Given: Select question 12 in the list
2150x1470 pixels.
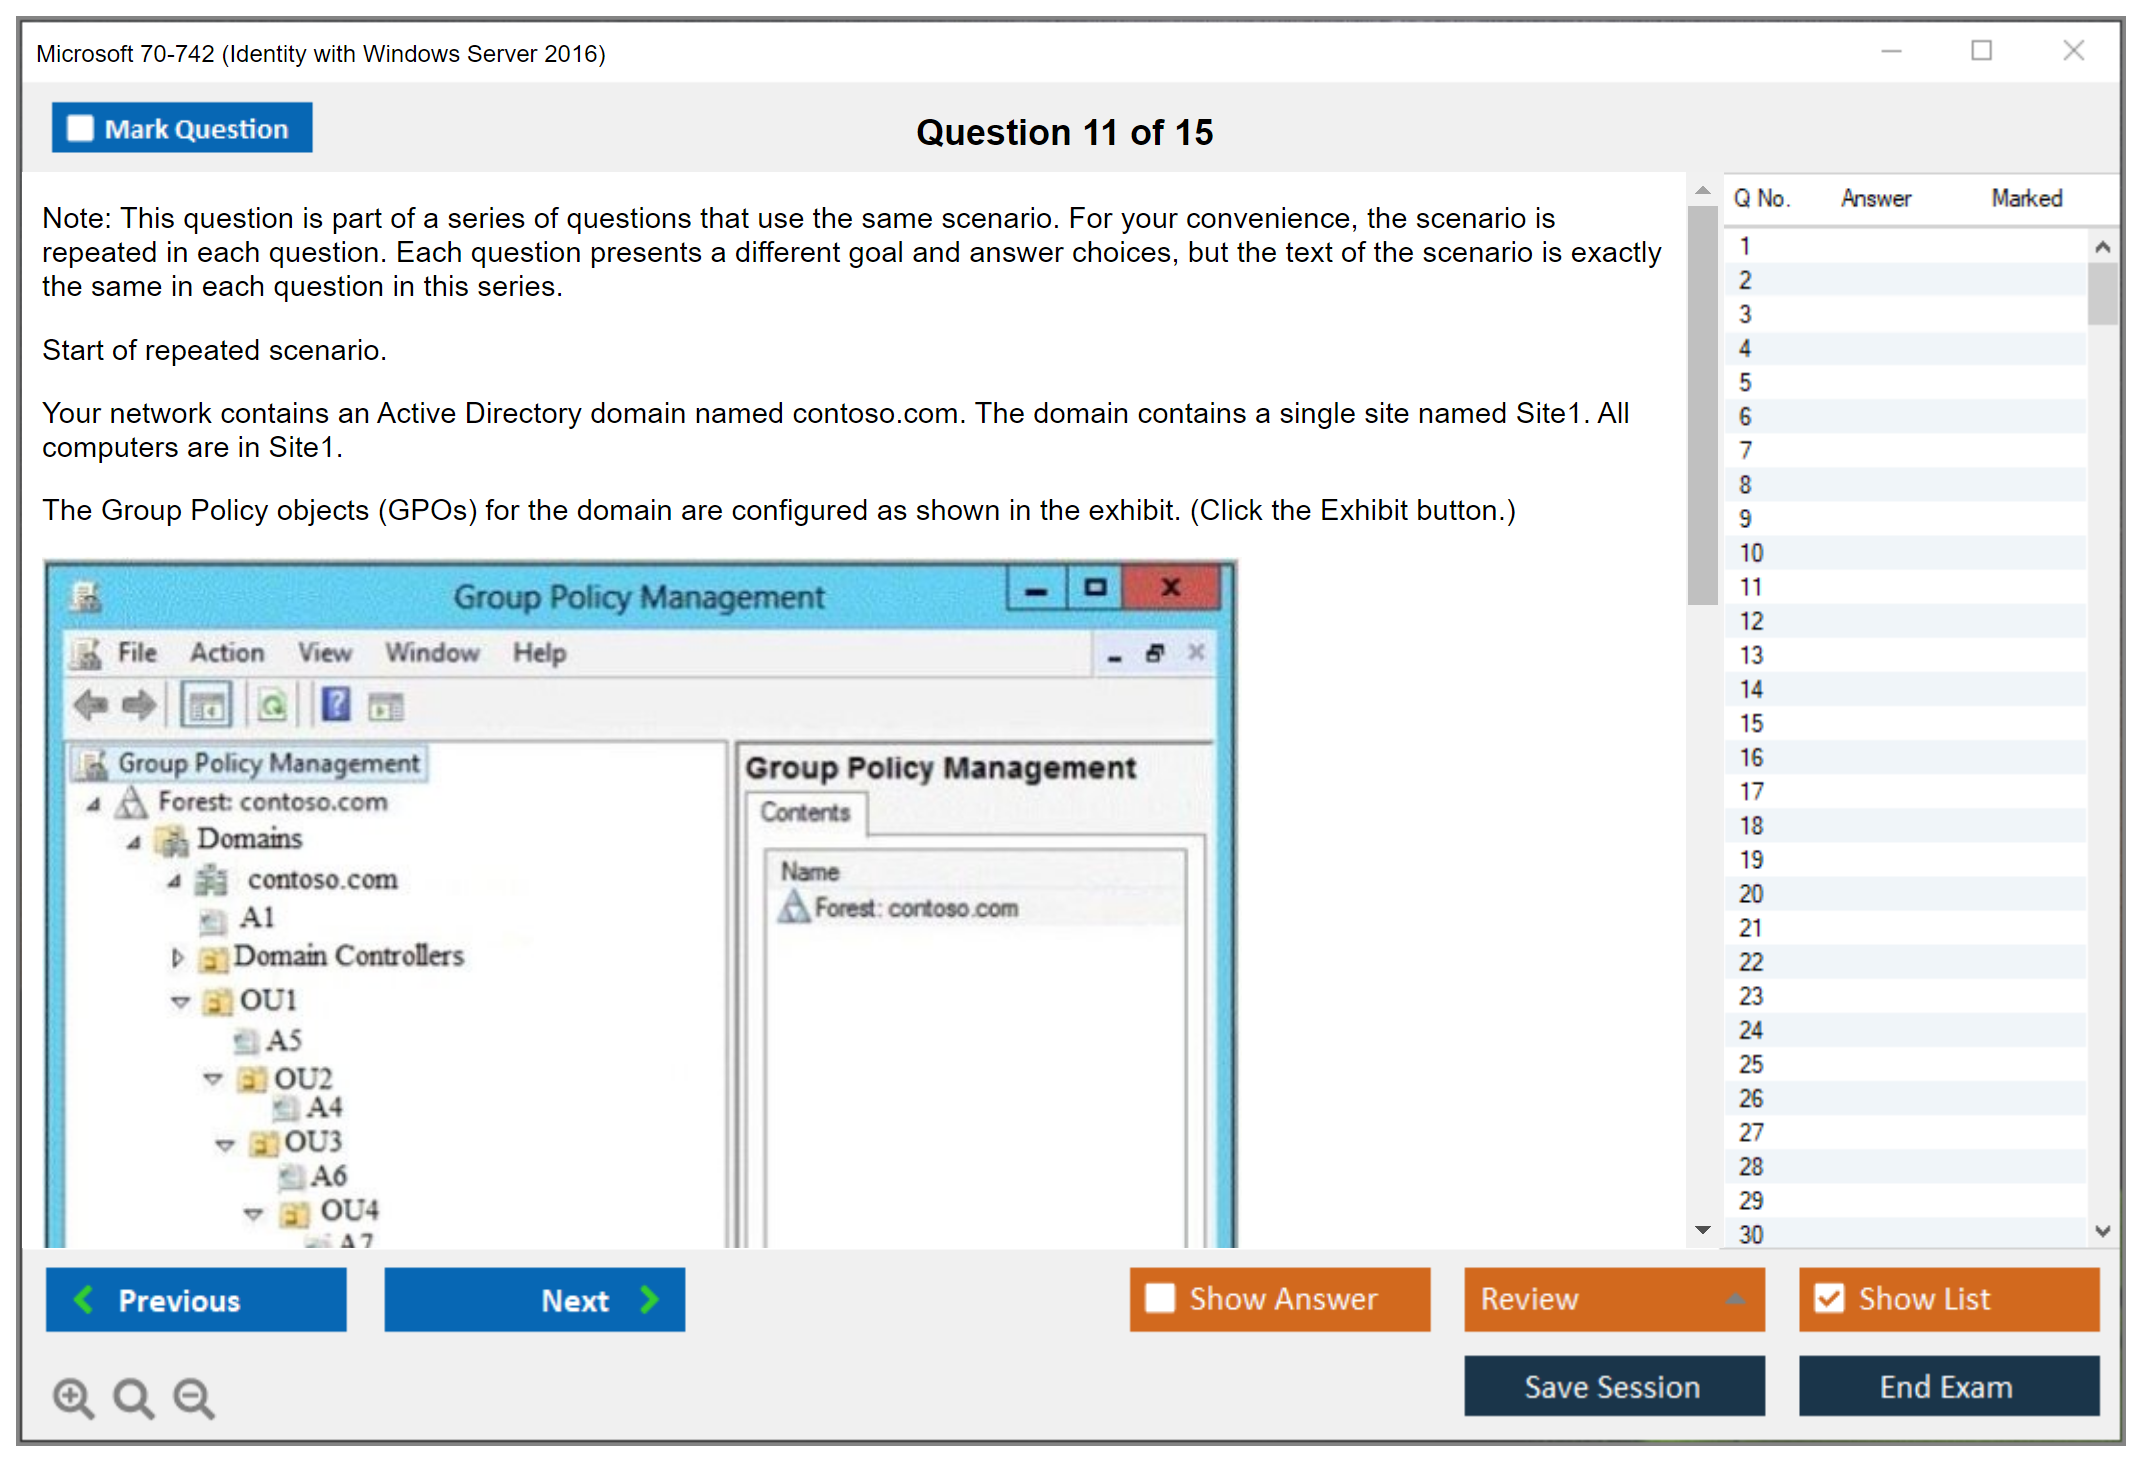Looking at the screenshot, I should pyautogui.click(x=1752, y=621).
